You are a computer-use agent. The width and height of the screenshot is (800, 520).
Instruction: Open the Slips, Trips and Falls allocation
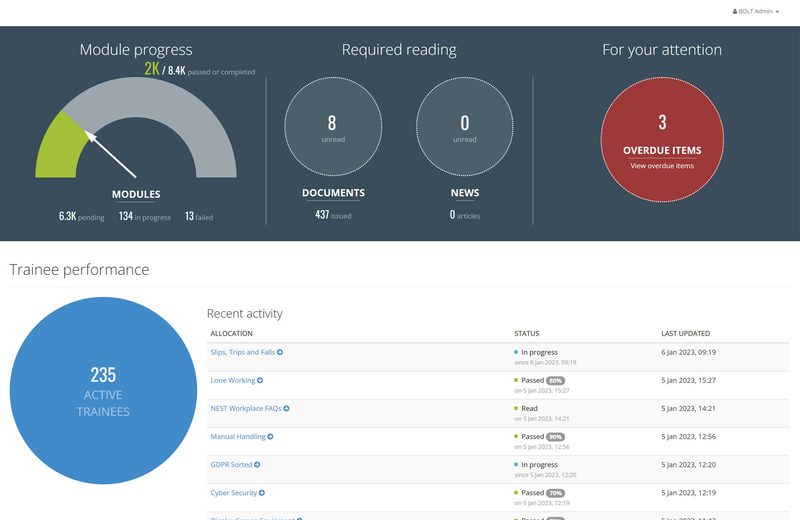point(242,352)
